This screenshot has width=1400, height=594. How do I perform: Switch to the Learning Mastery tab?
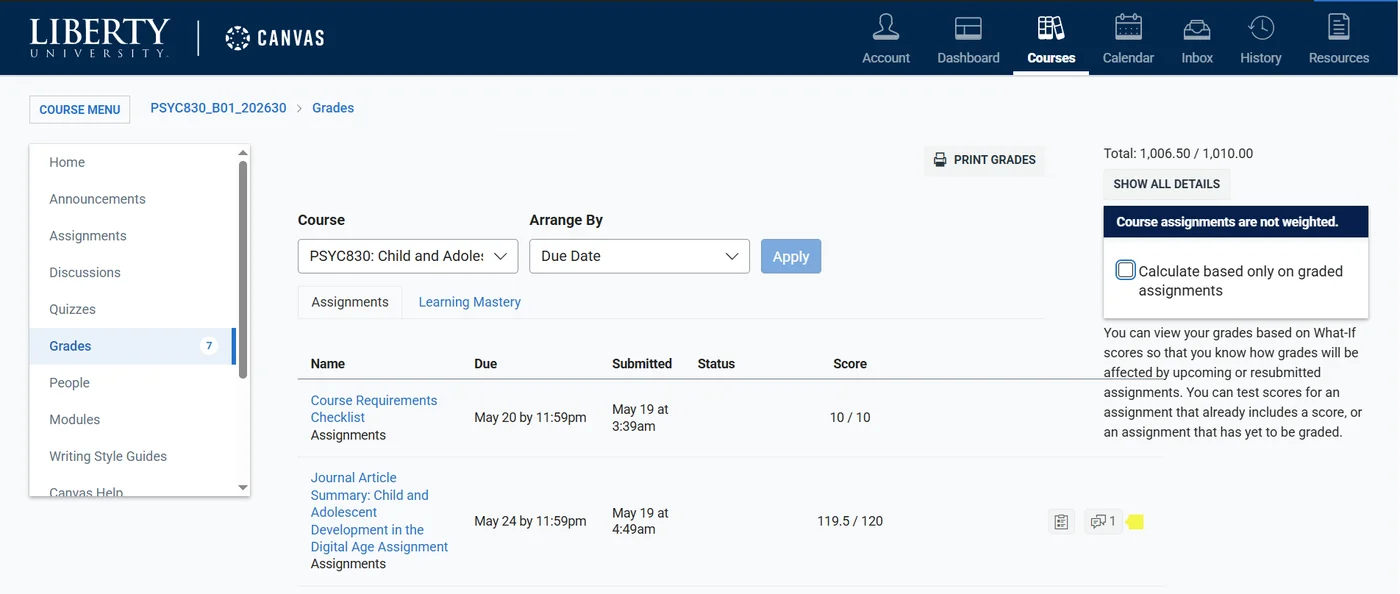[469, 302]
